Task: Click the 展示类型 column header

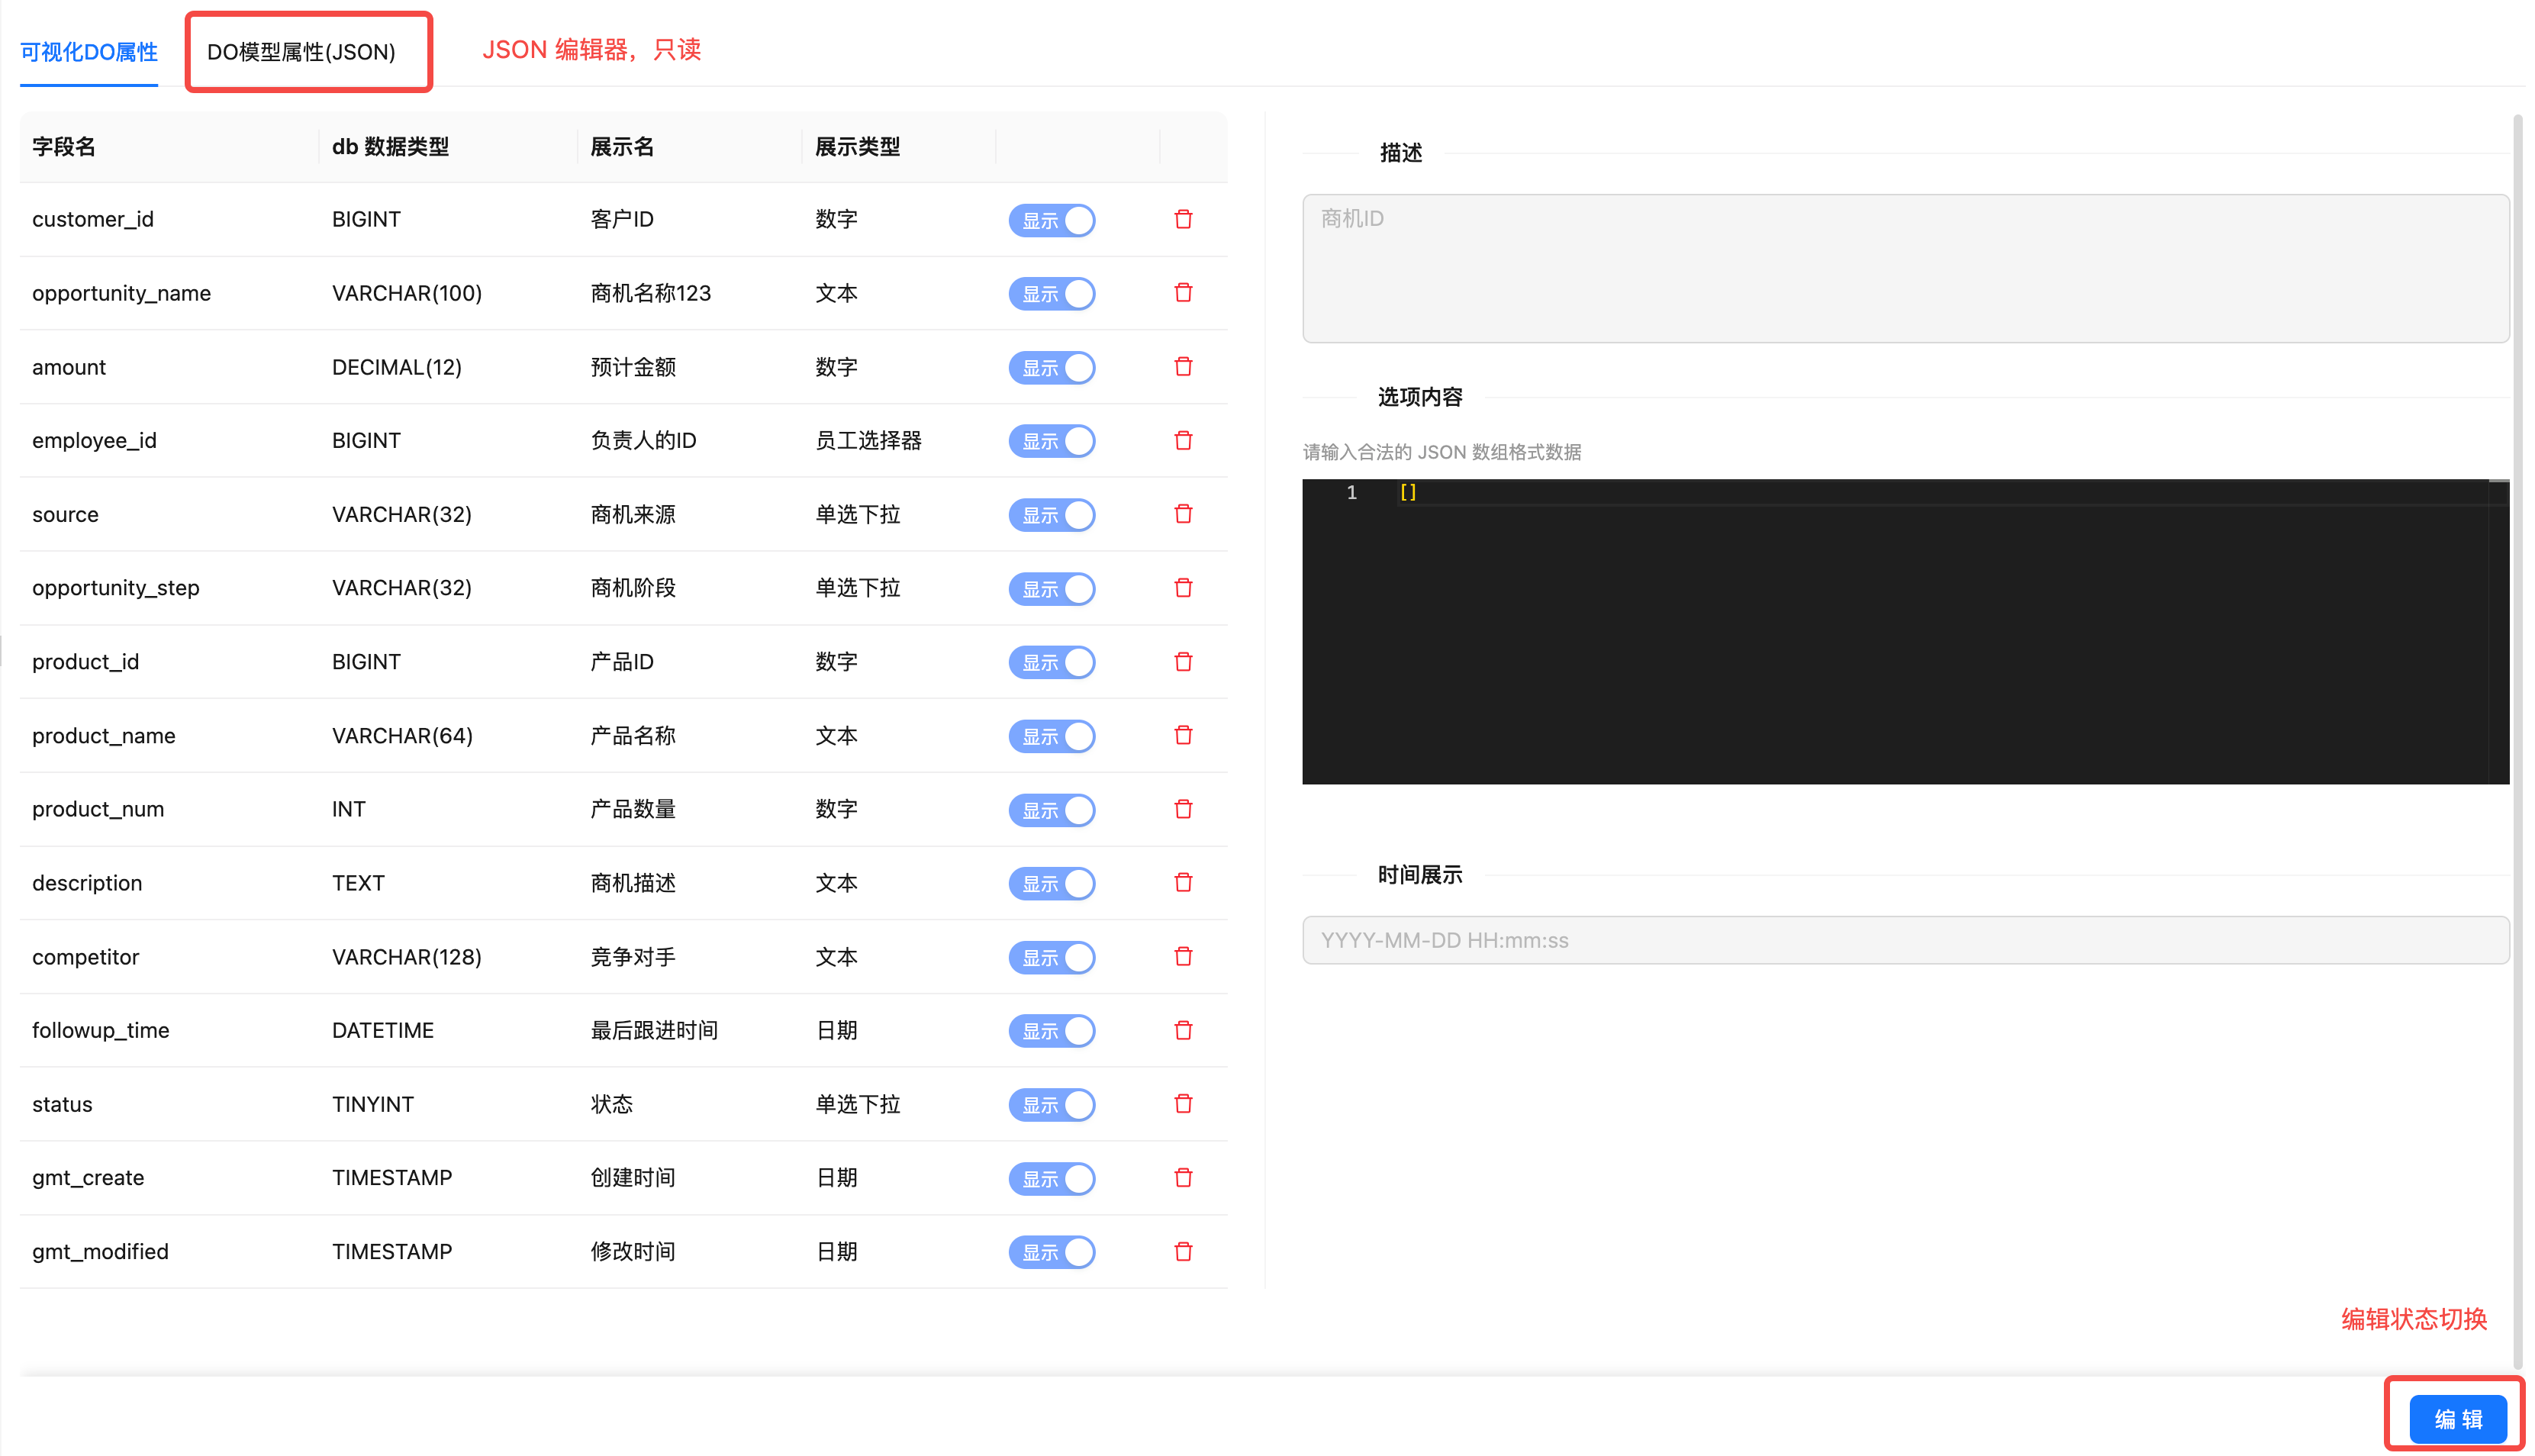Action: pos(858,147)
